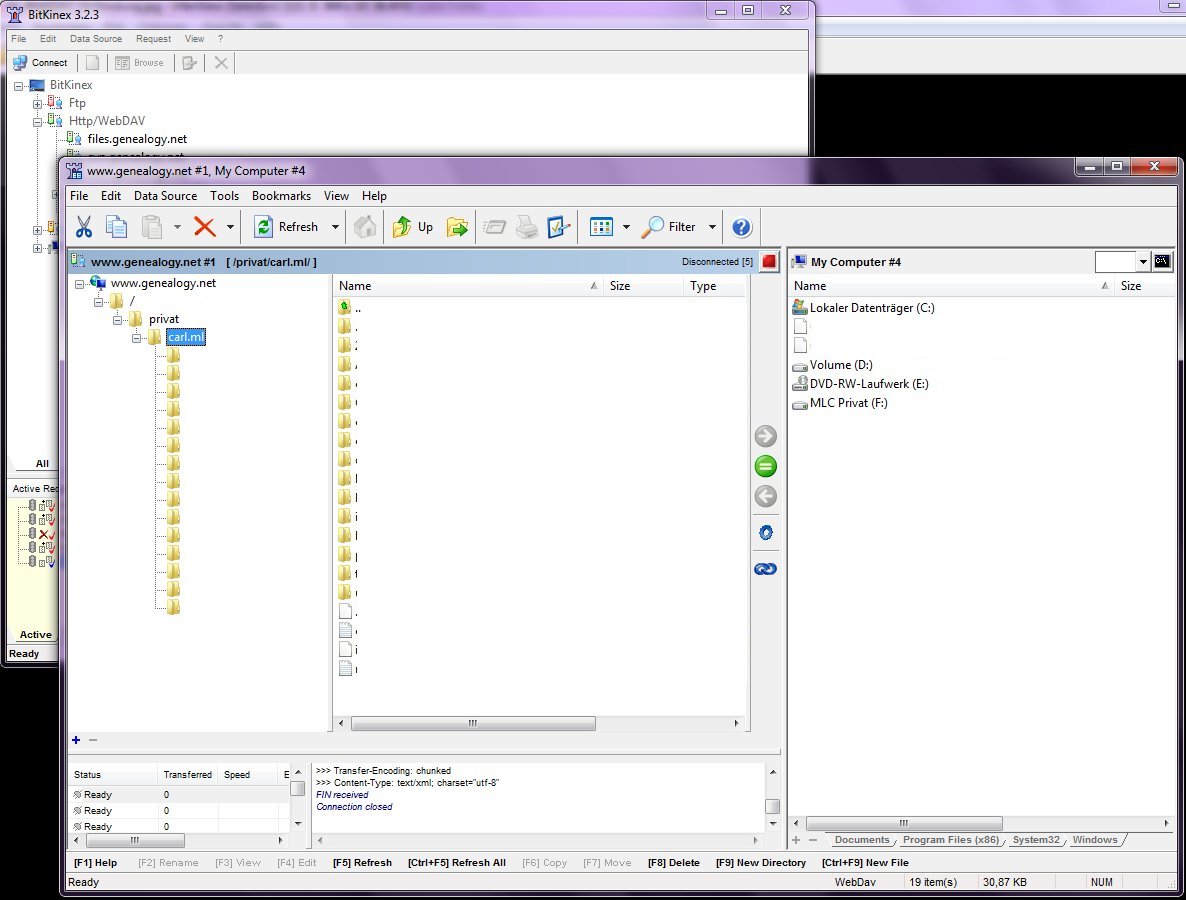Open the My Computer path dropdown
1186x900 pixels.
(1143, 262)
